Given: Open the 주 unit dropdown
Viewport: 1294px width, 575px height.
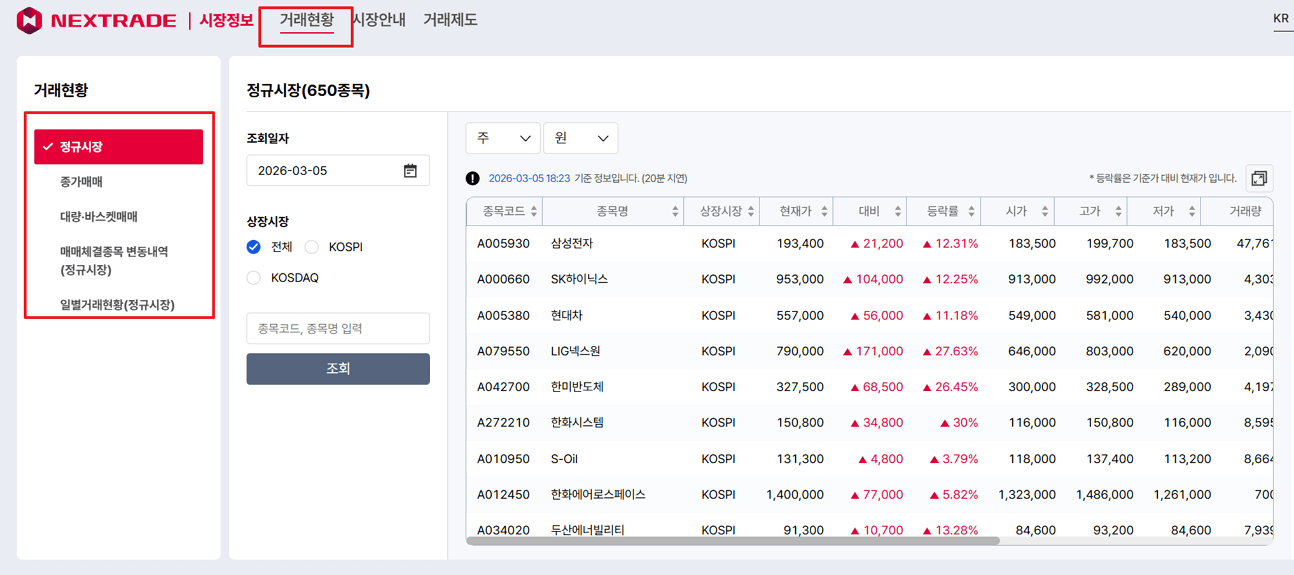Looking at the screenshot, I should coord(503,138).
